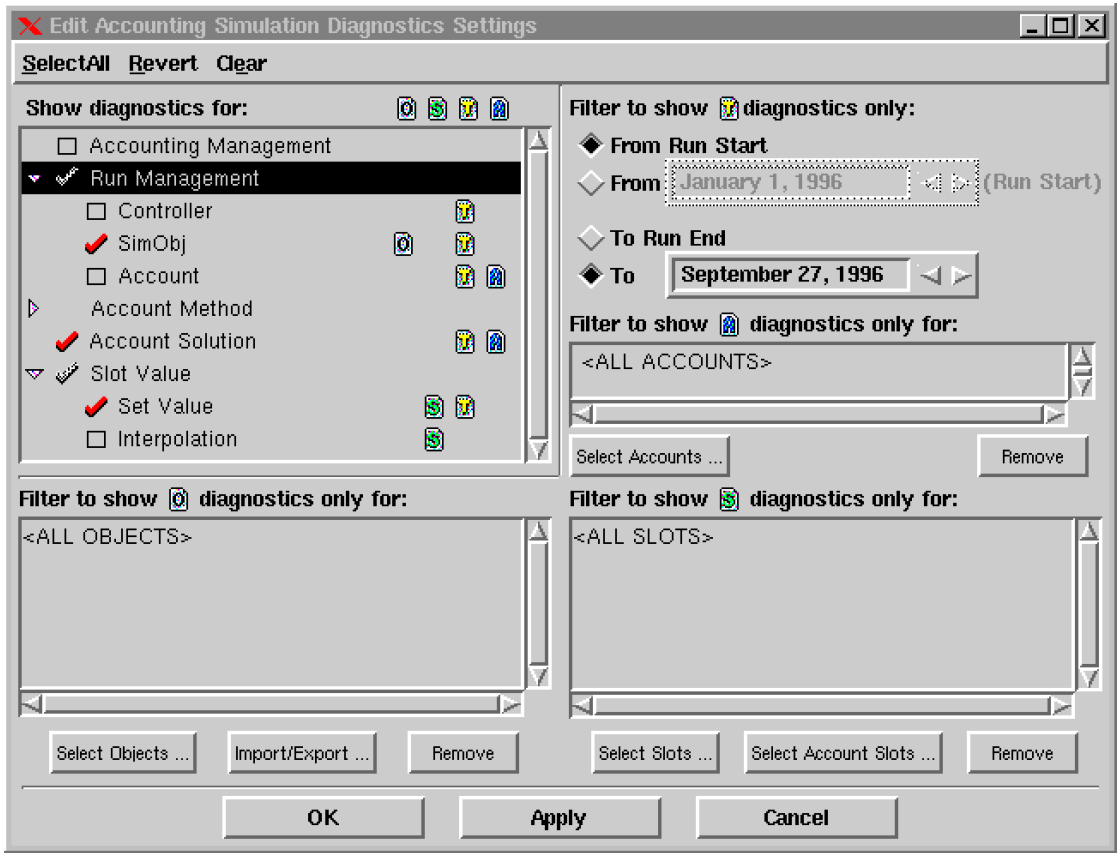Advance the To date with right arrow
The image size is (1120, 857).
coord(962,276)
